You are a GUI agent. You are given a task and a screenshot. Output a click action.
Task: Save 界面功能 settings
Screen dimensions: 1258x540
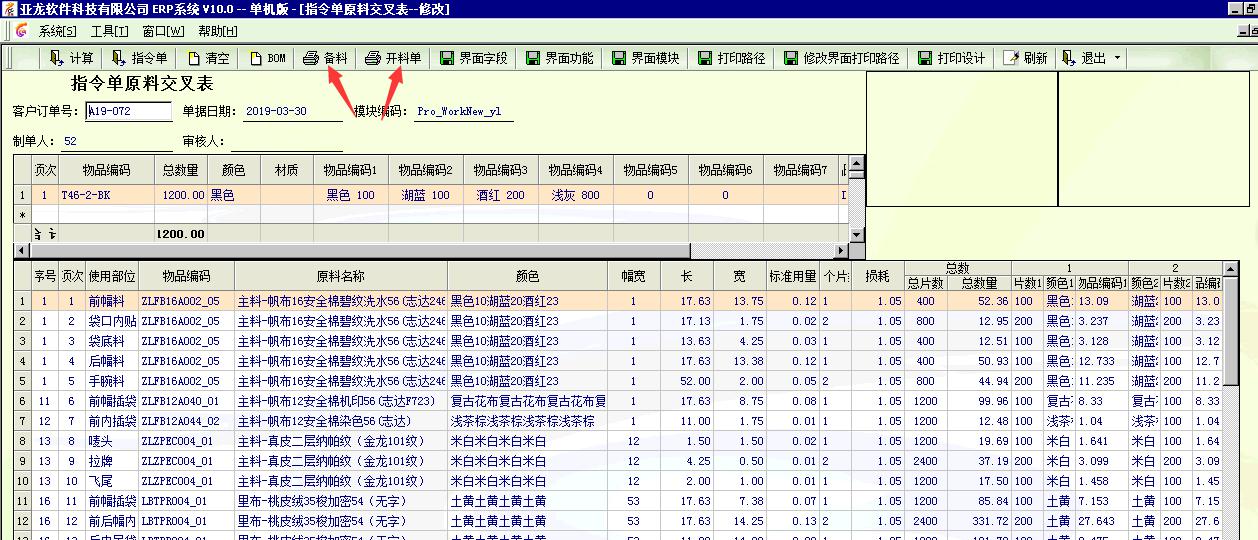559,58
